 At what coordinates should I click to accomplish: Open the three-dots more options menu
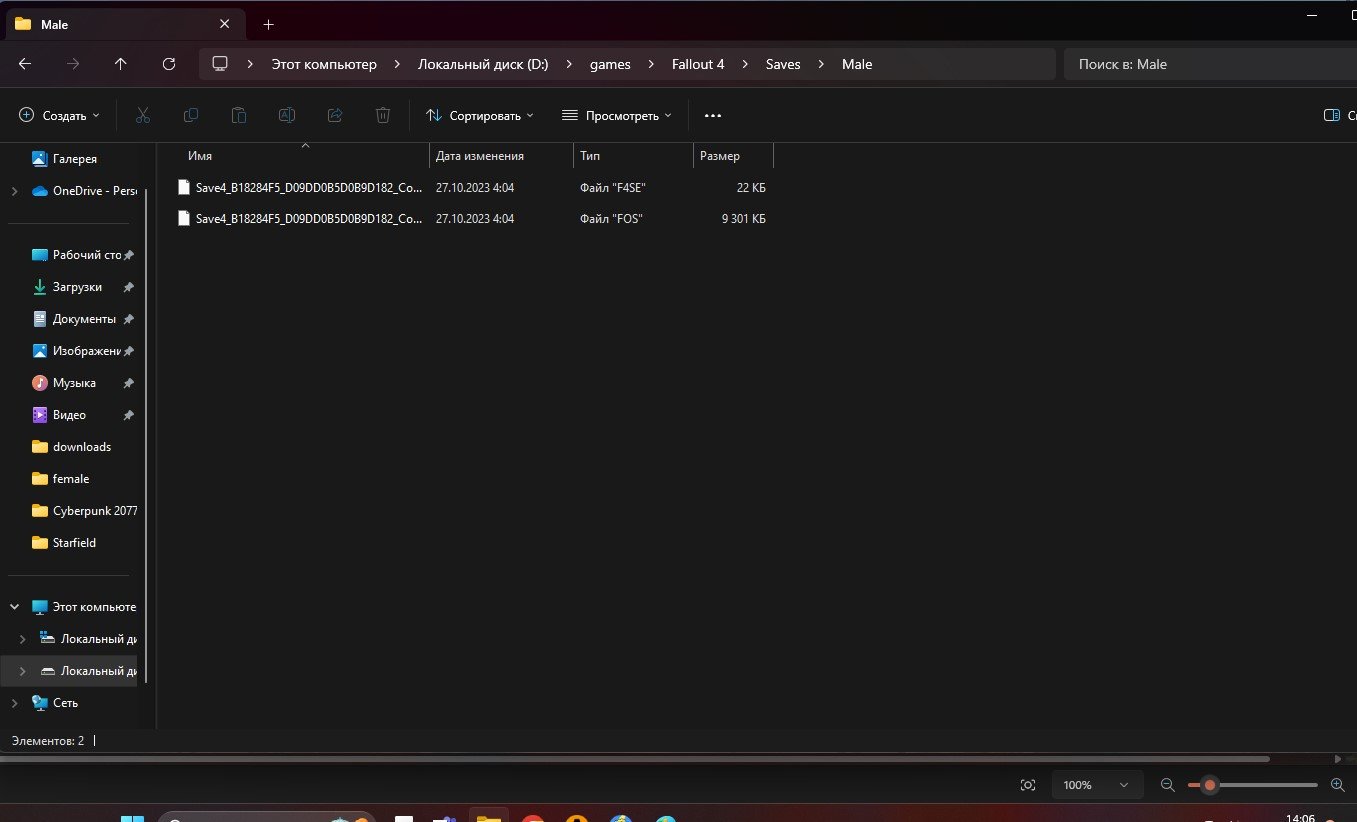(712, 116)
